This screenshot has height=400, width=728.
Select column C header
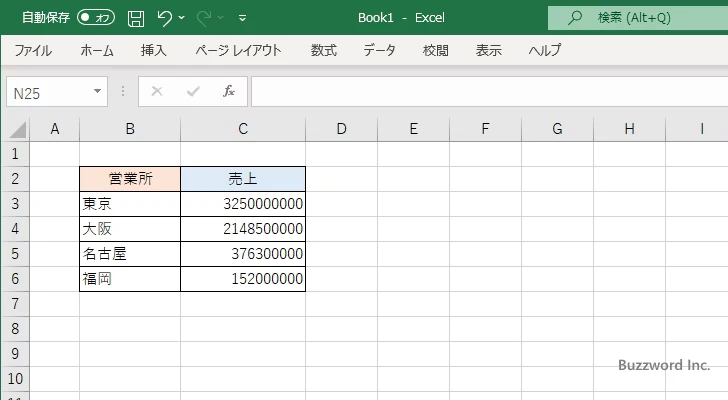tap(243, 129)
